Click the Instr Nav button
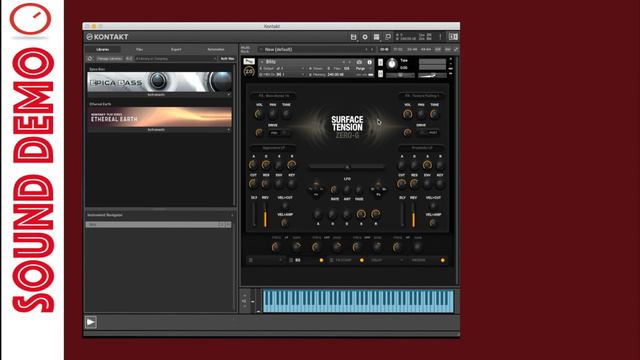 click(227, 59)
